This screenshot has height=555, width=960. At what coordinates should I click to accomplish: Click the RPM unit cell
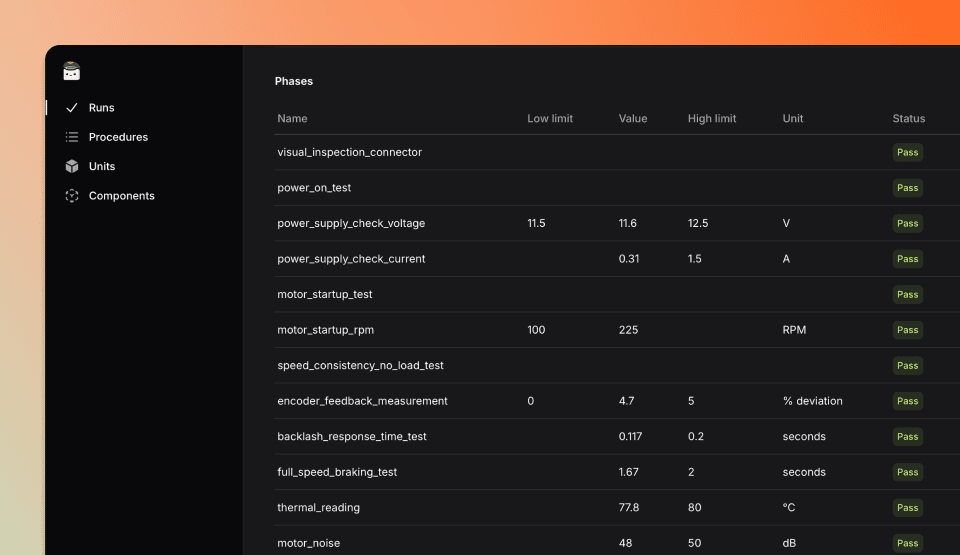pyautogui.click(x=794, y=330)
